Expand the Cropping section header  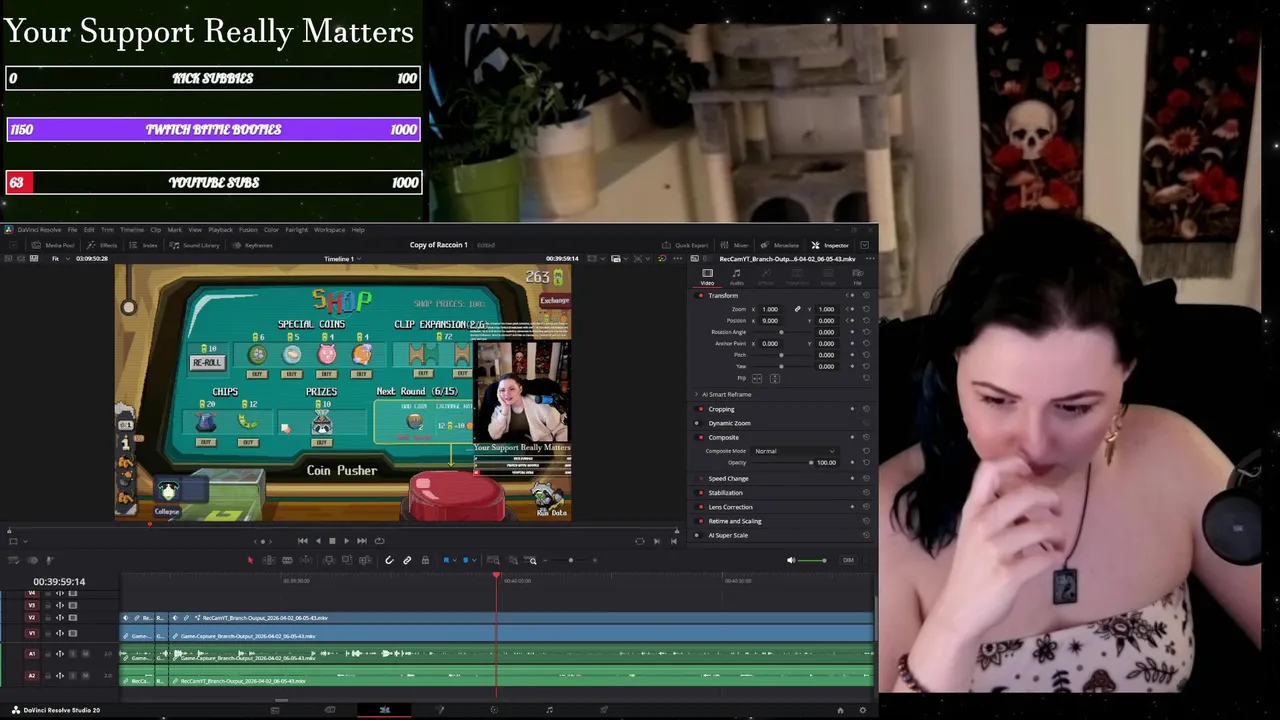pos(721,409)
